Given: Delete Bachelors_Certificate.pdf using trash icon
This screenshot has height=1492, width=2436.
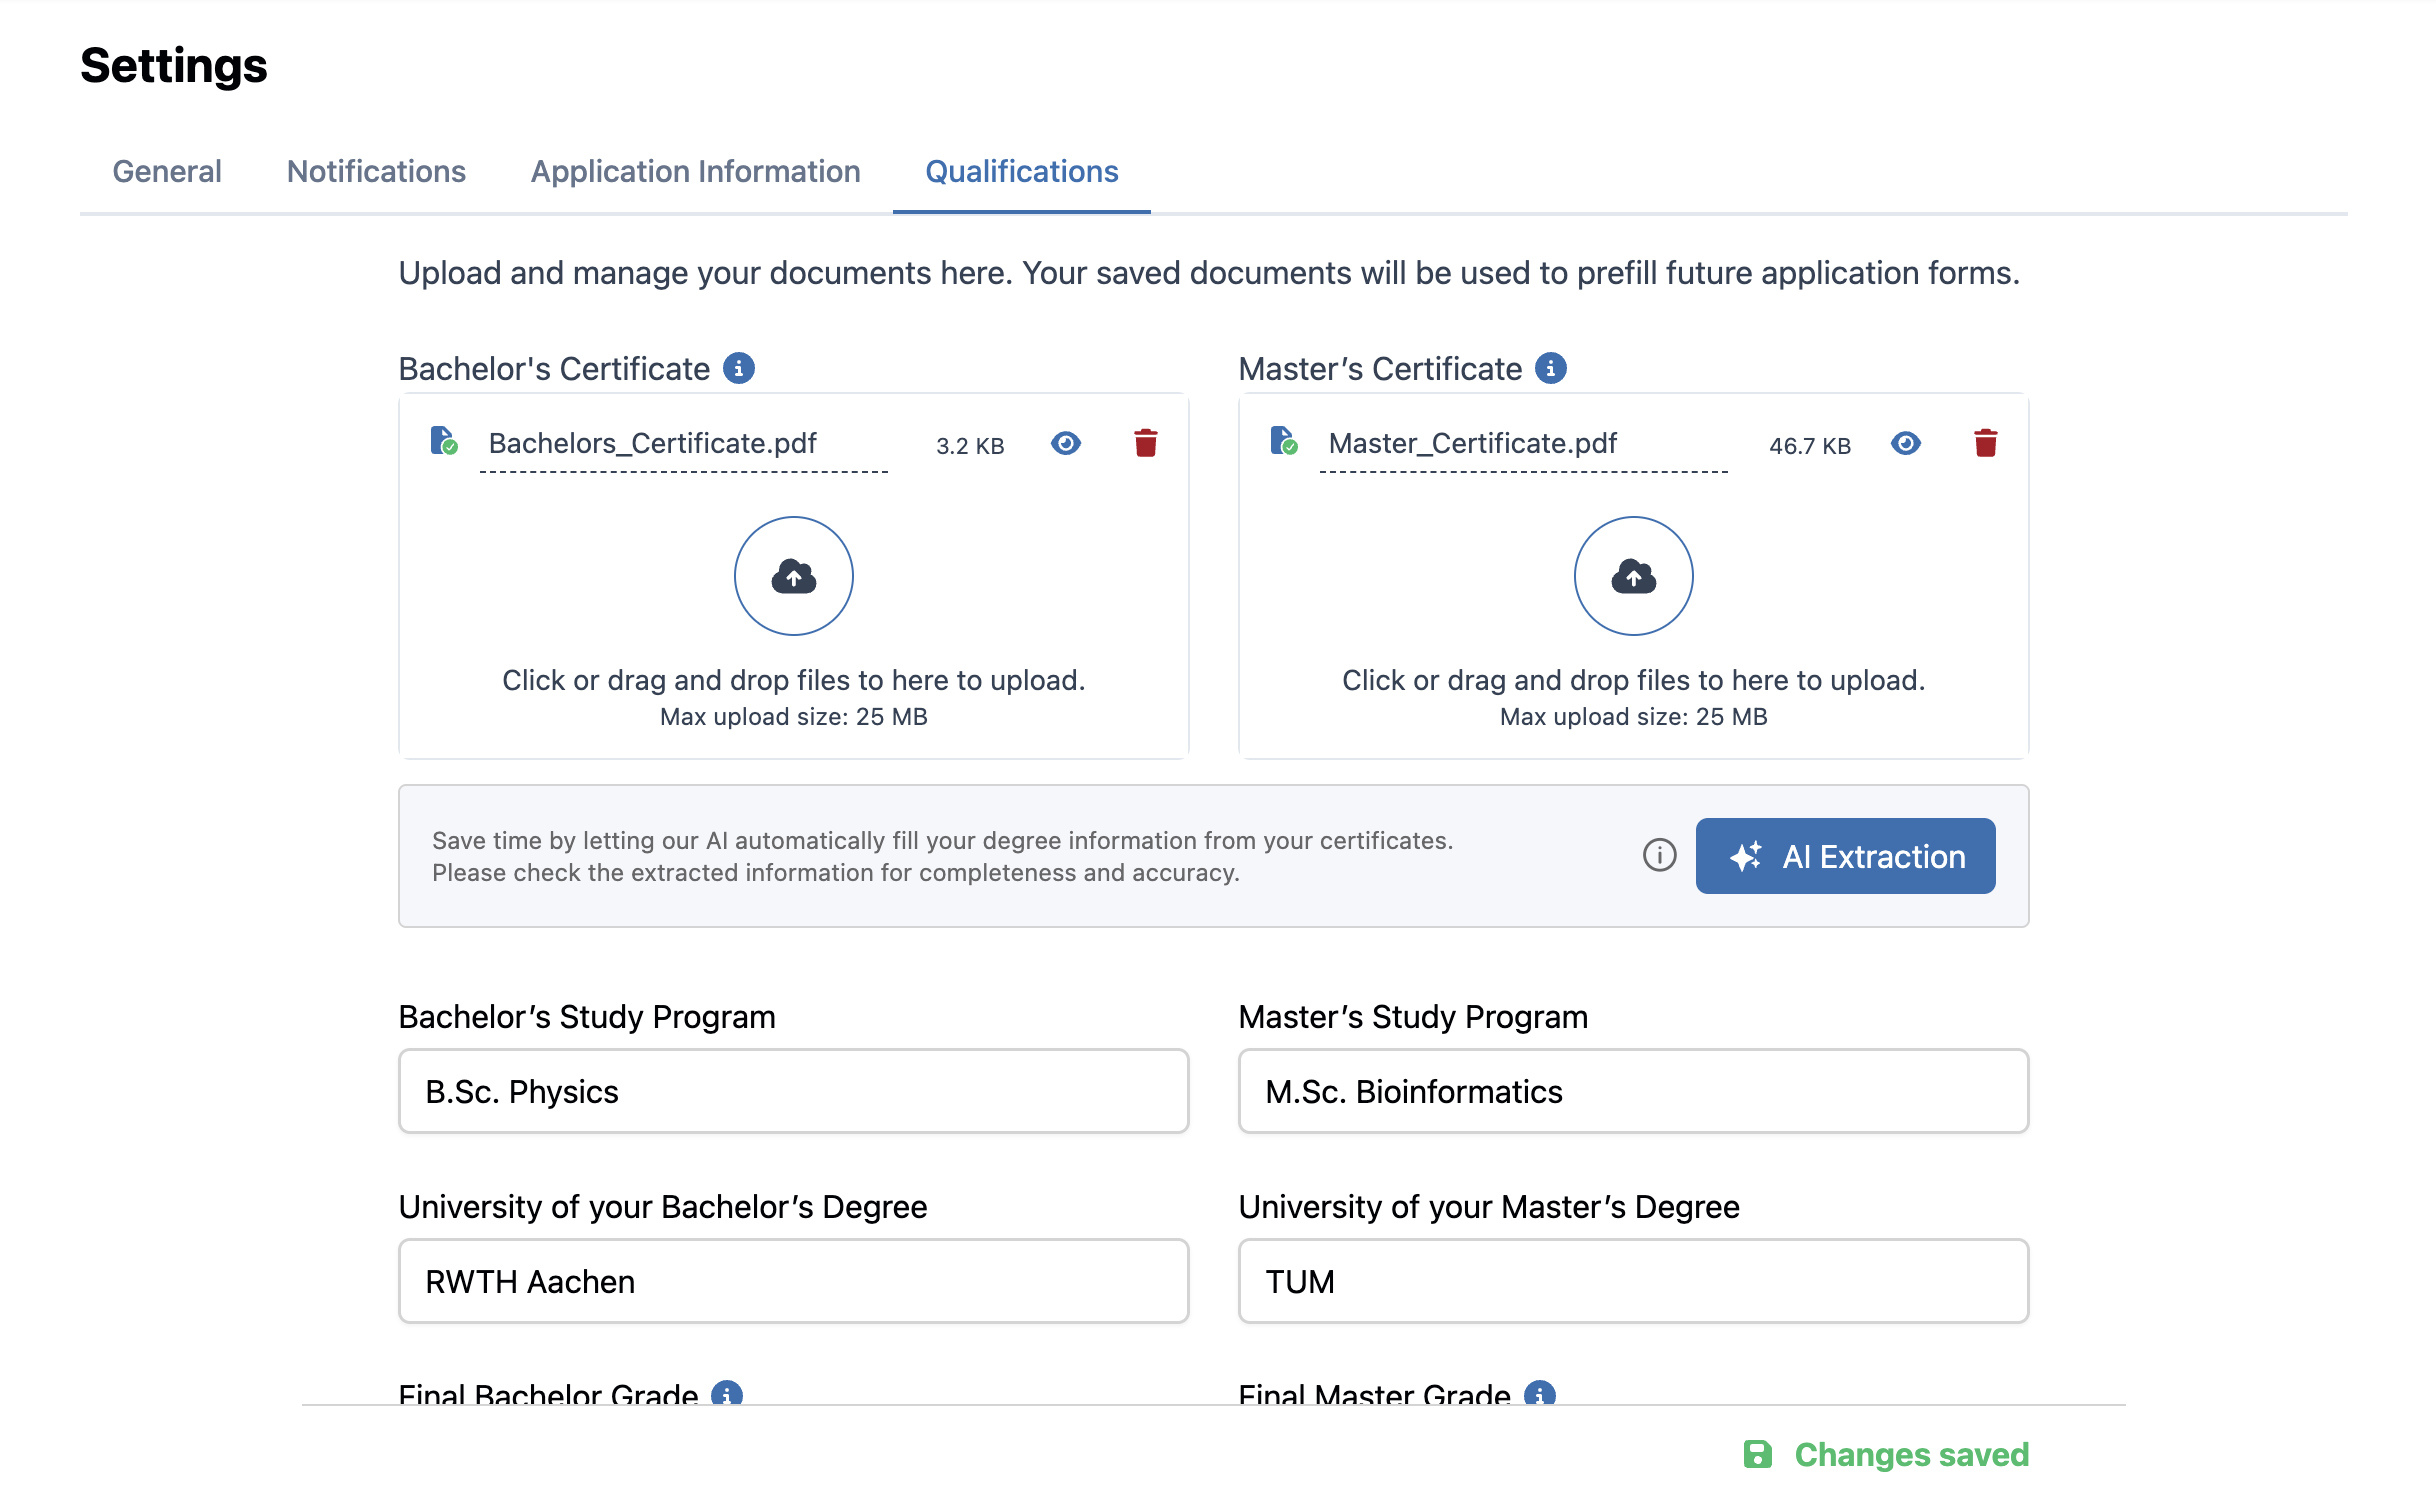Looking at the screenshot, I should [x=1146, y=443].
